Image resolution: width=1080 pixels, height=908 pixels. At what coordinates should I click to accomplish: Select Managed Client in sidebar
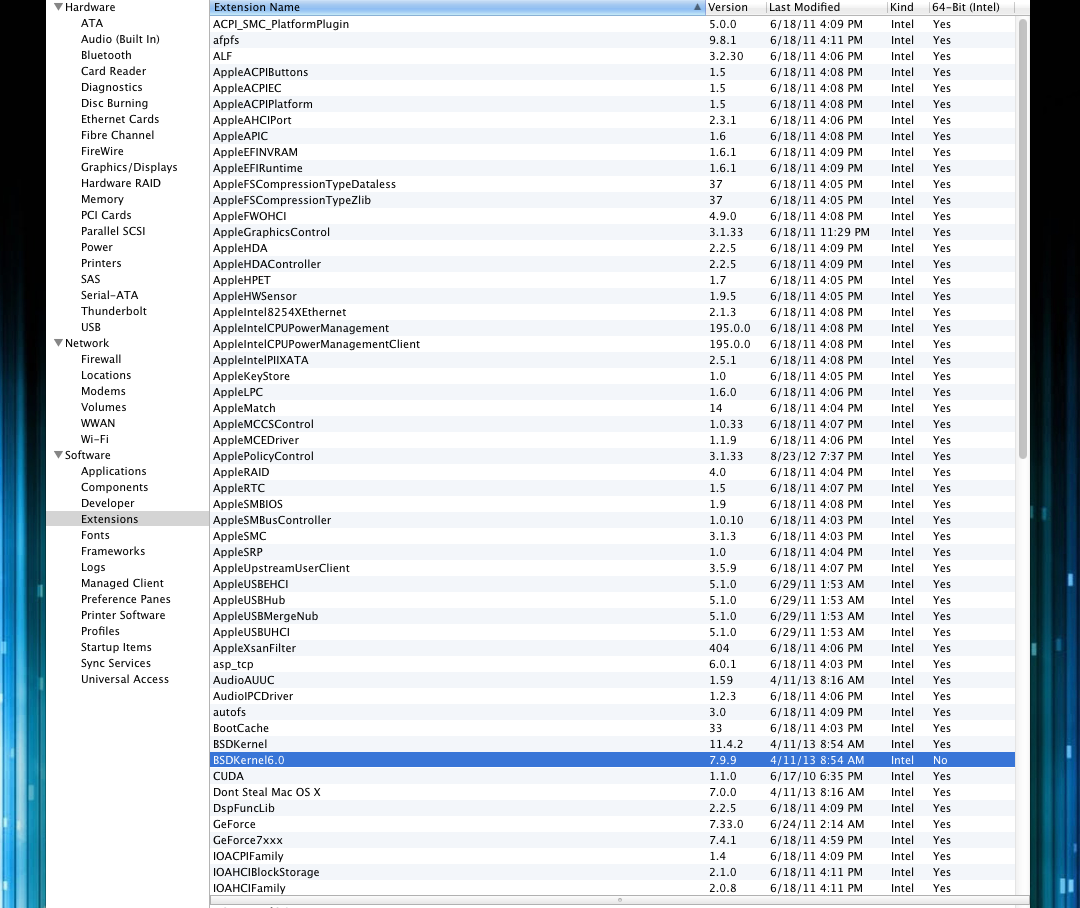click(x=122, y=583)
